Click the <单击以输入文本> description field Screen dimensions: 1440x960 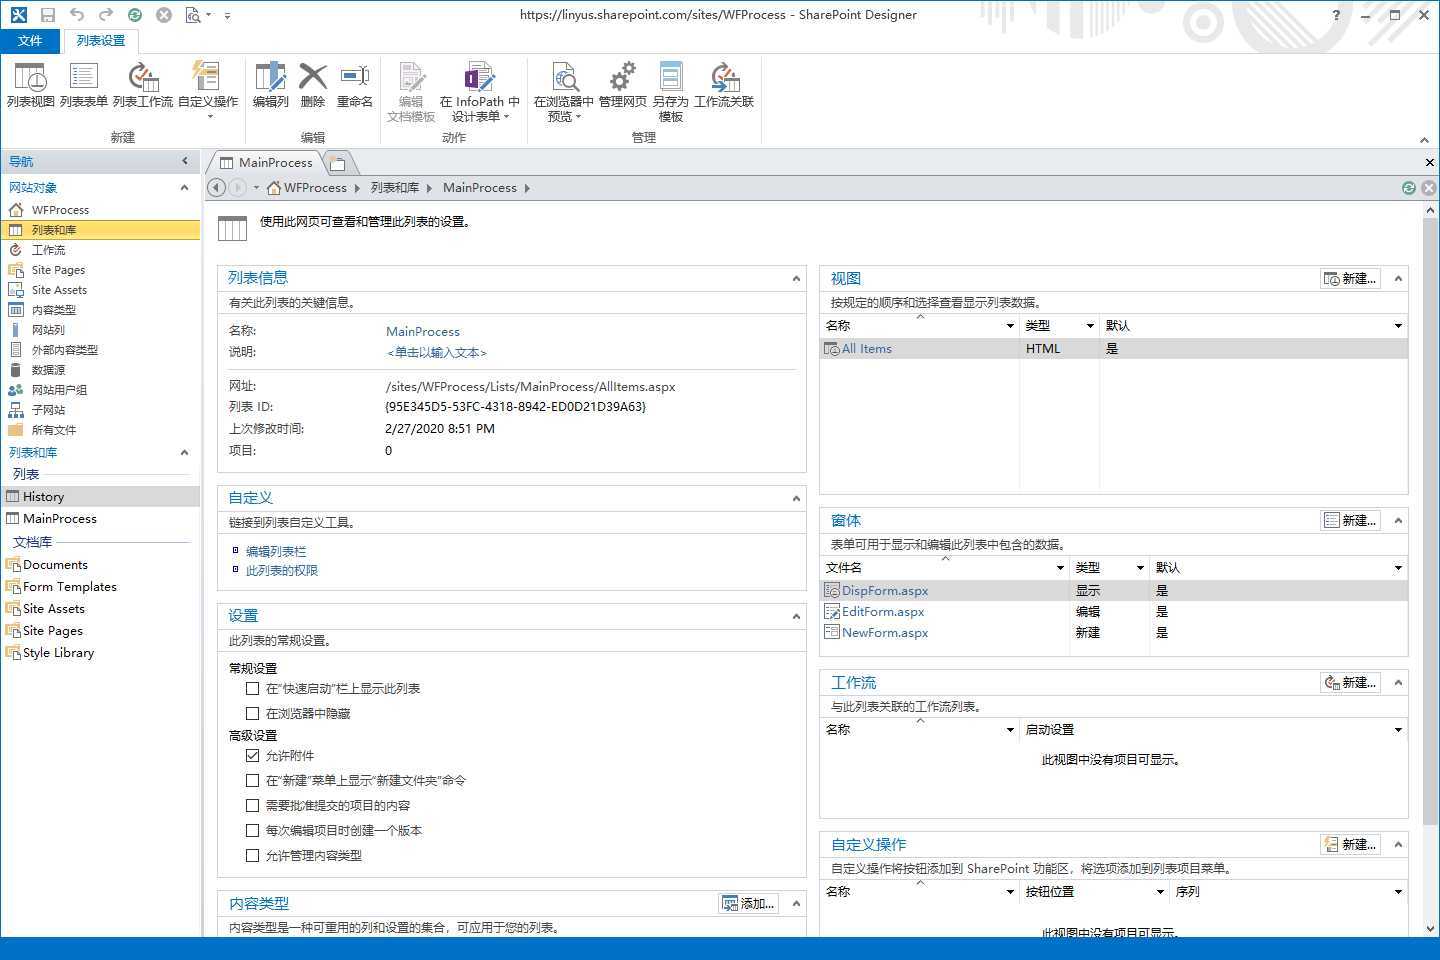click(x=436, y=353)
